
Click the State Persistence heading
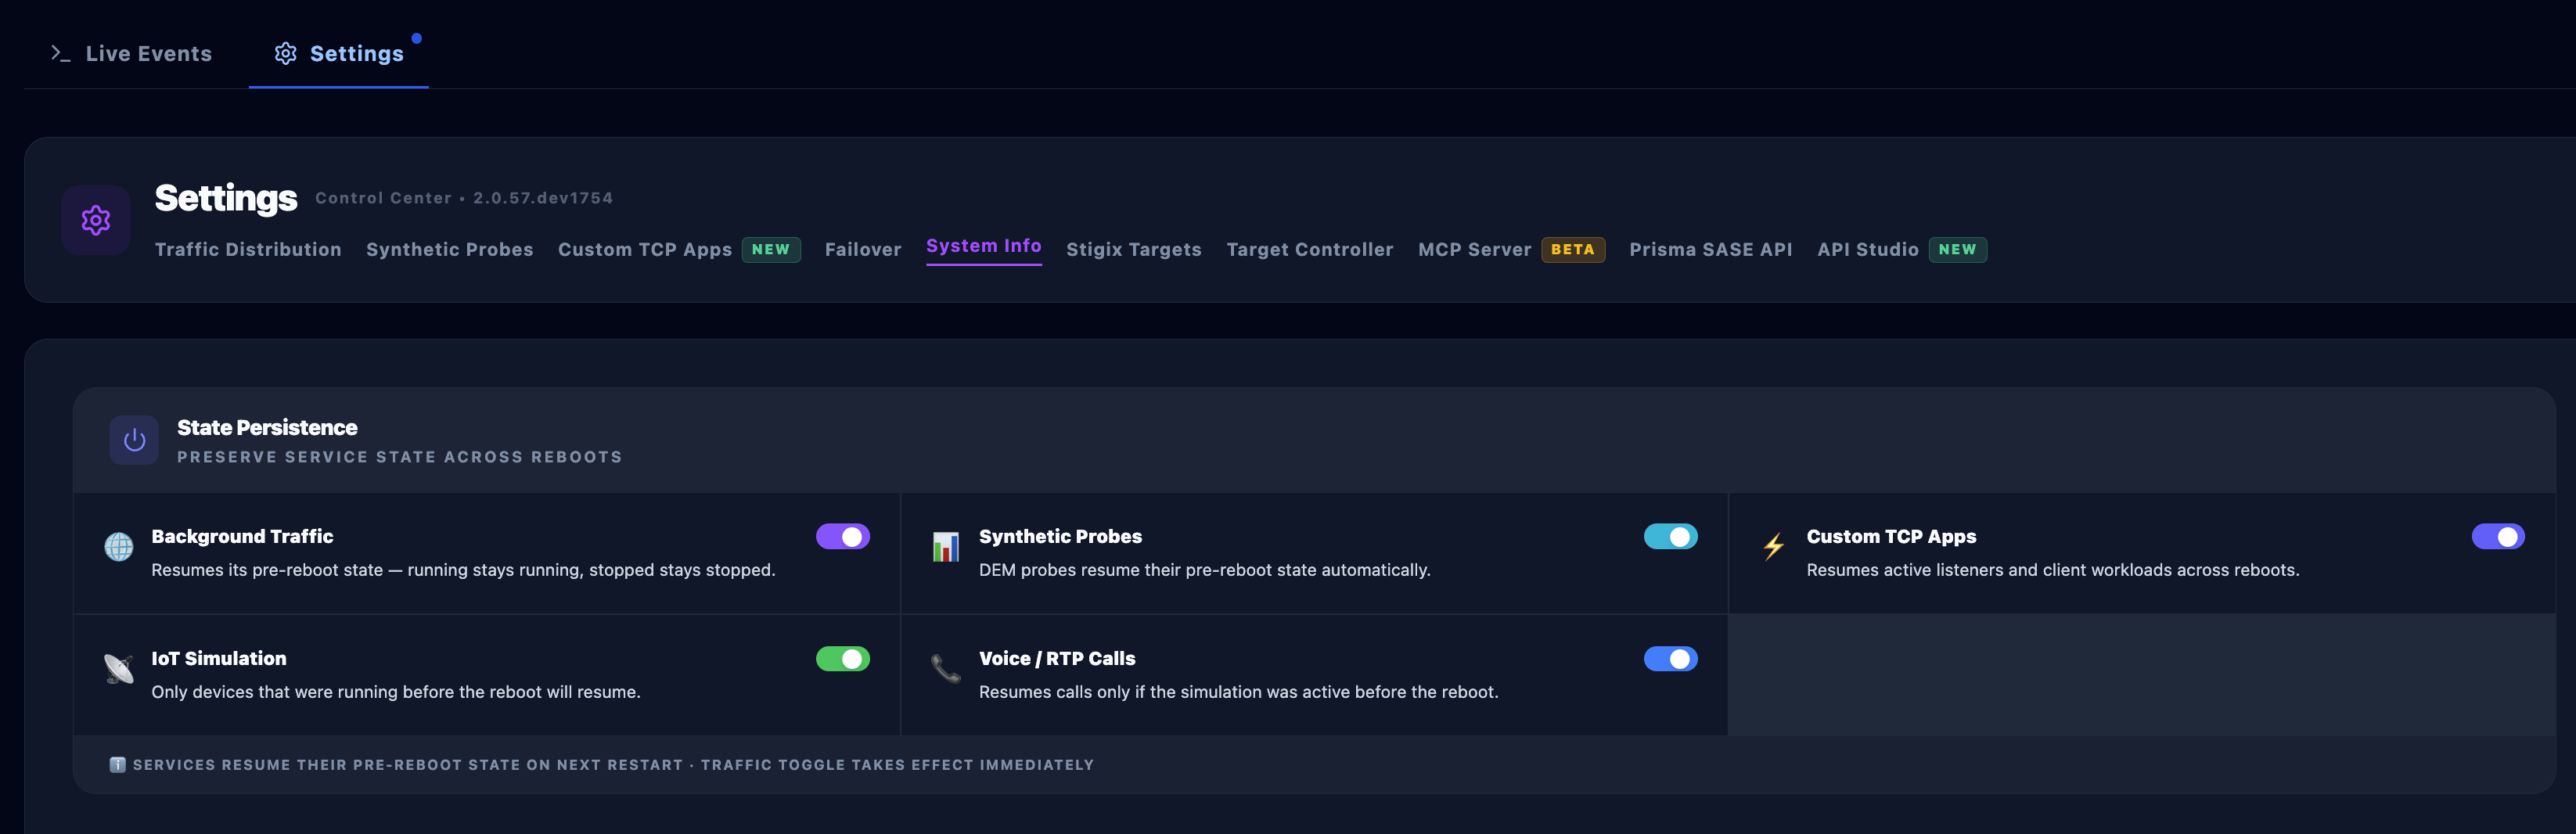pyautogui.click(x=267, y=428)
